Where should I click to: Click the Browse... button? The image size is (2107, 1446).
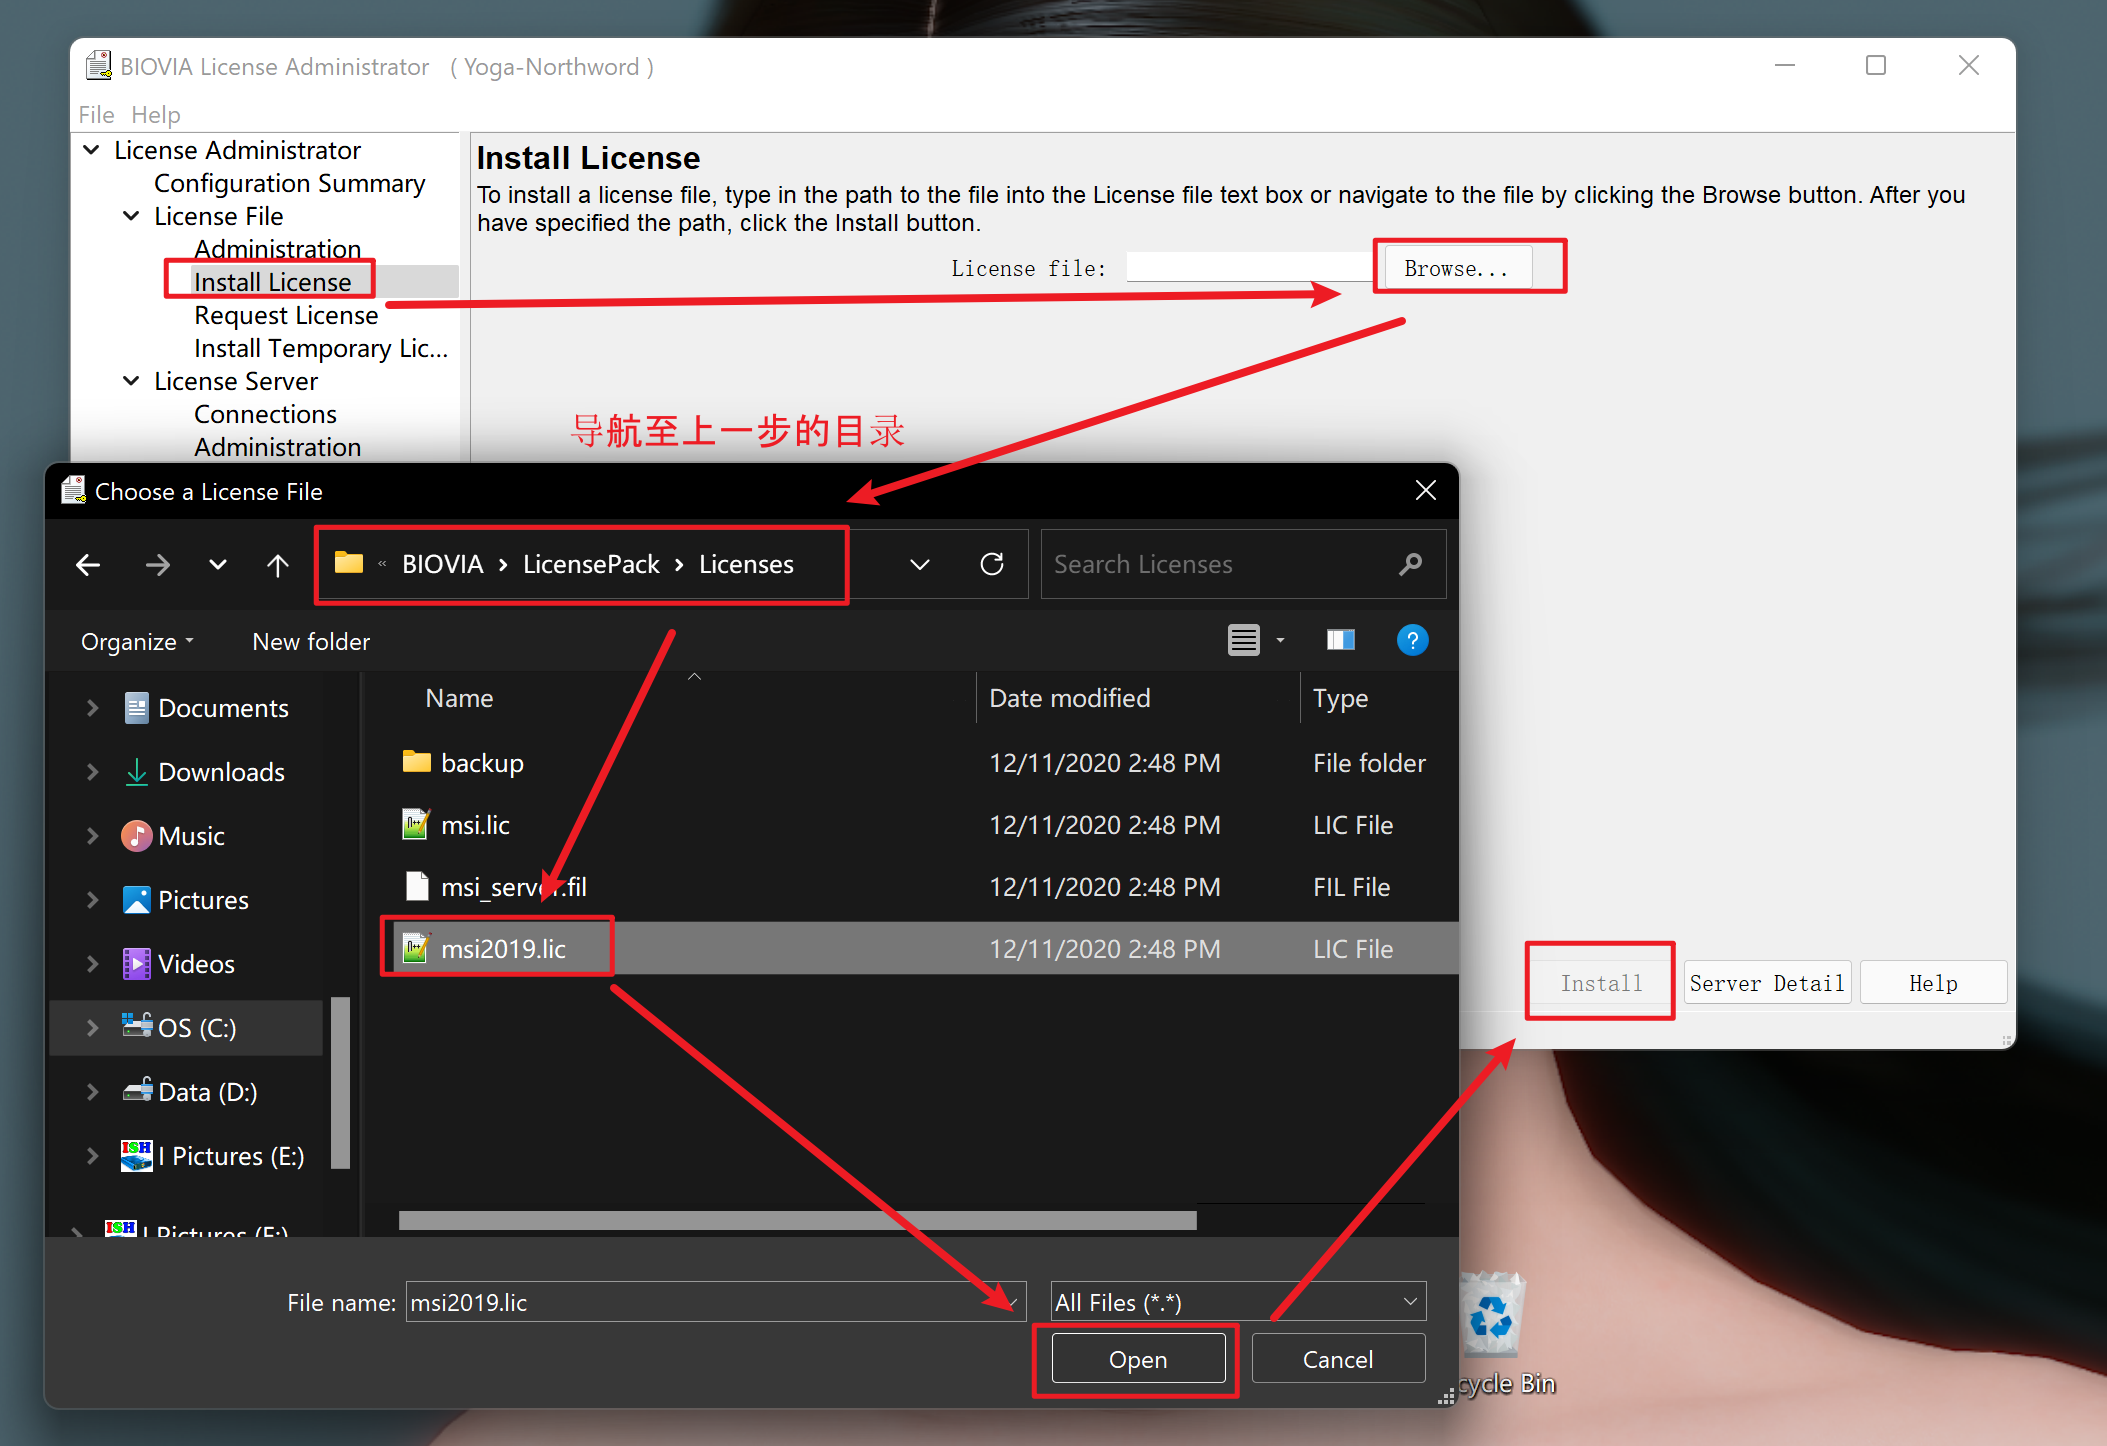pyautogui.click(x=1456, y=268)
